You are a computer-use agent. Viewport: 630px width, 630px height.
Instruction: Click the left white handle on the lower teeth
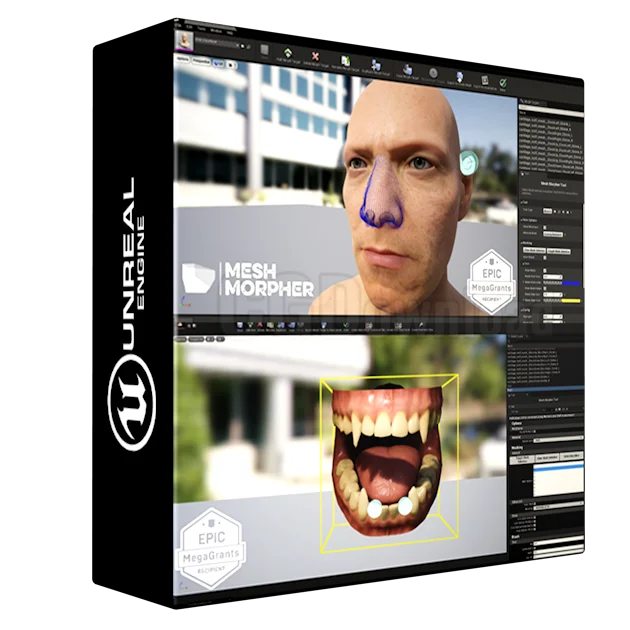click(375, 509)
